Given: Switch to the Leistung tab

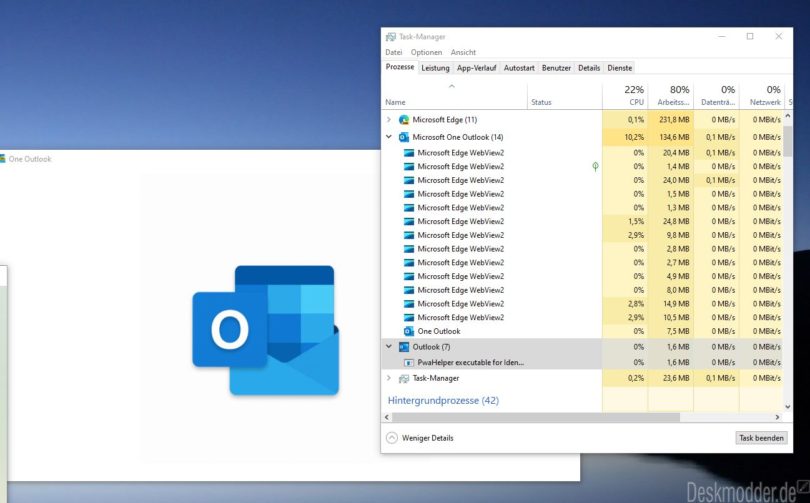Looking at the screenshot, I should (x=435, y=68).
